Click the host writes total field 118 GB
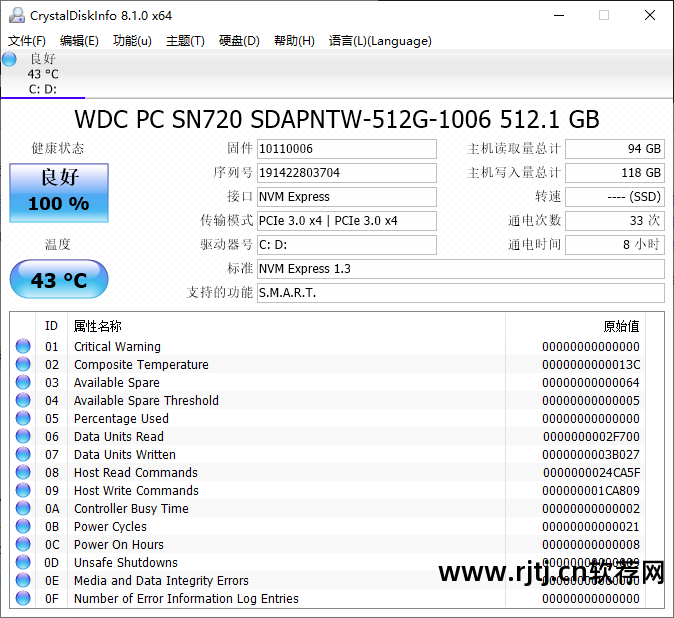Viewport: 674px width, 618px height. (x=615, y=173)
